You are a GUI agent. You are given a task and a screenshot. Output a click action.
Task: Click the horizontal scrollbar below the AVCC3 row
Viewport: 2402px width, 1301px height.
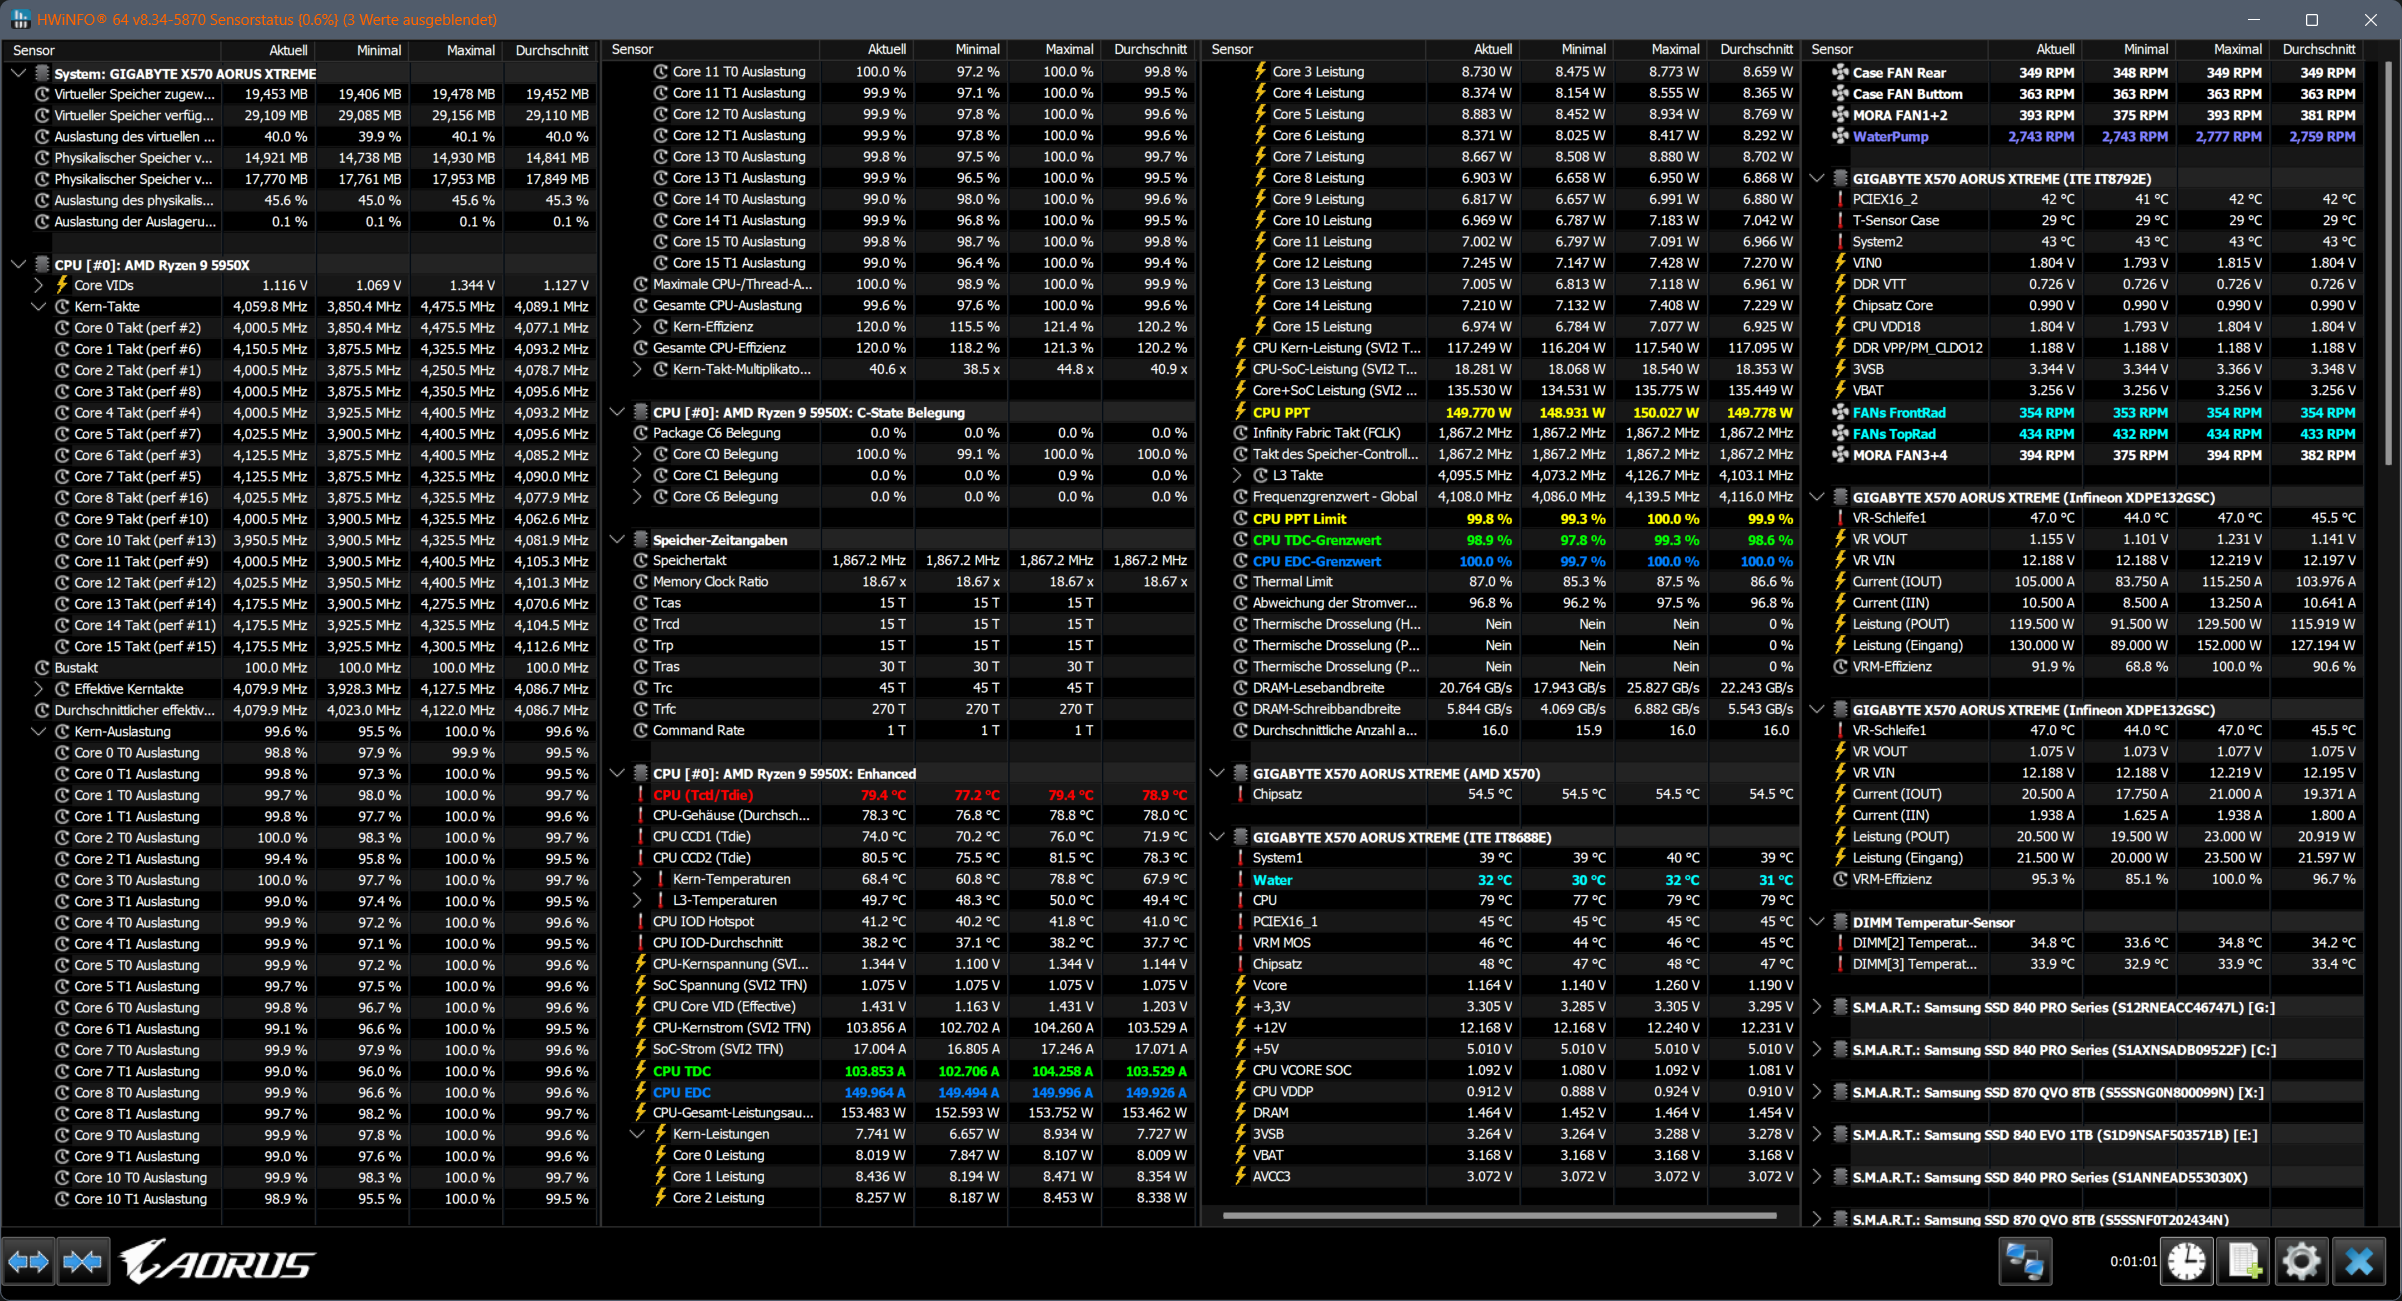point(1499,1216)
